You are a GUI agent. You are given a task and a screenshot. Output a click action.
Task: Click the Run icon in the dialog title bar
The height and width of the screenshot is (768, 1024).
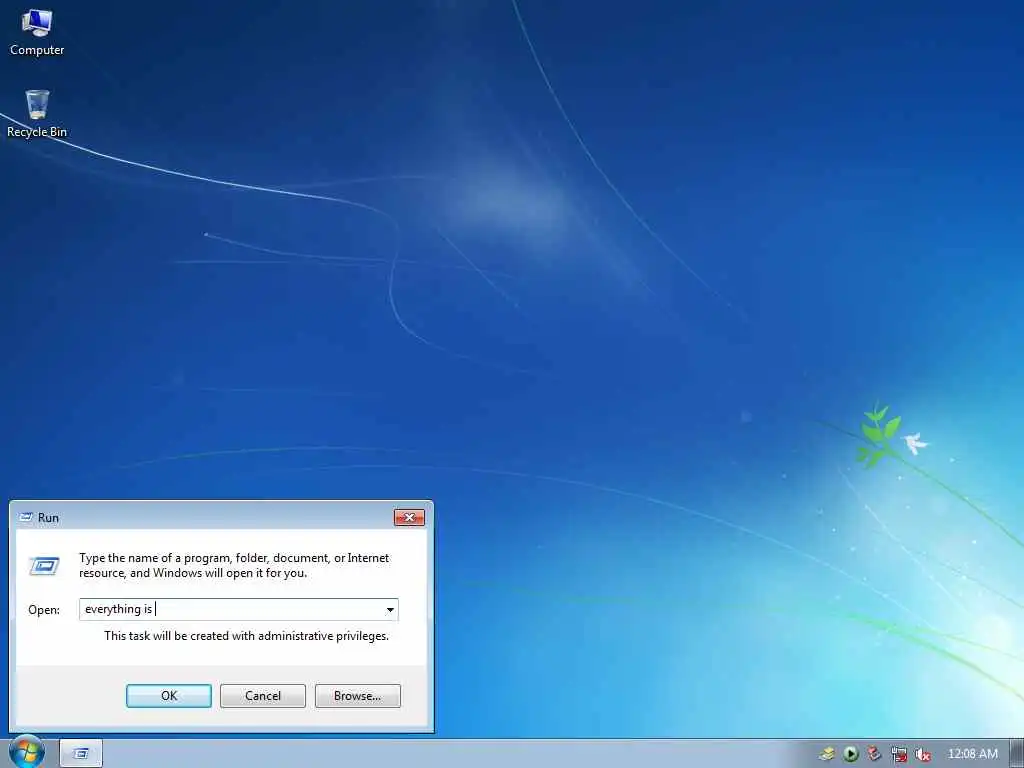coord(26,517)
